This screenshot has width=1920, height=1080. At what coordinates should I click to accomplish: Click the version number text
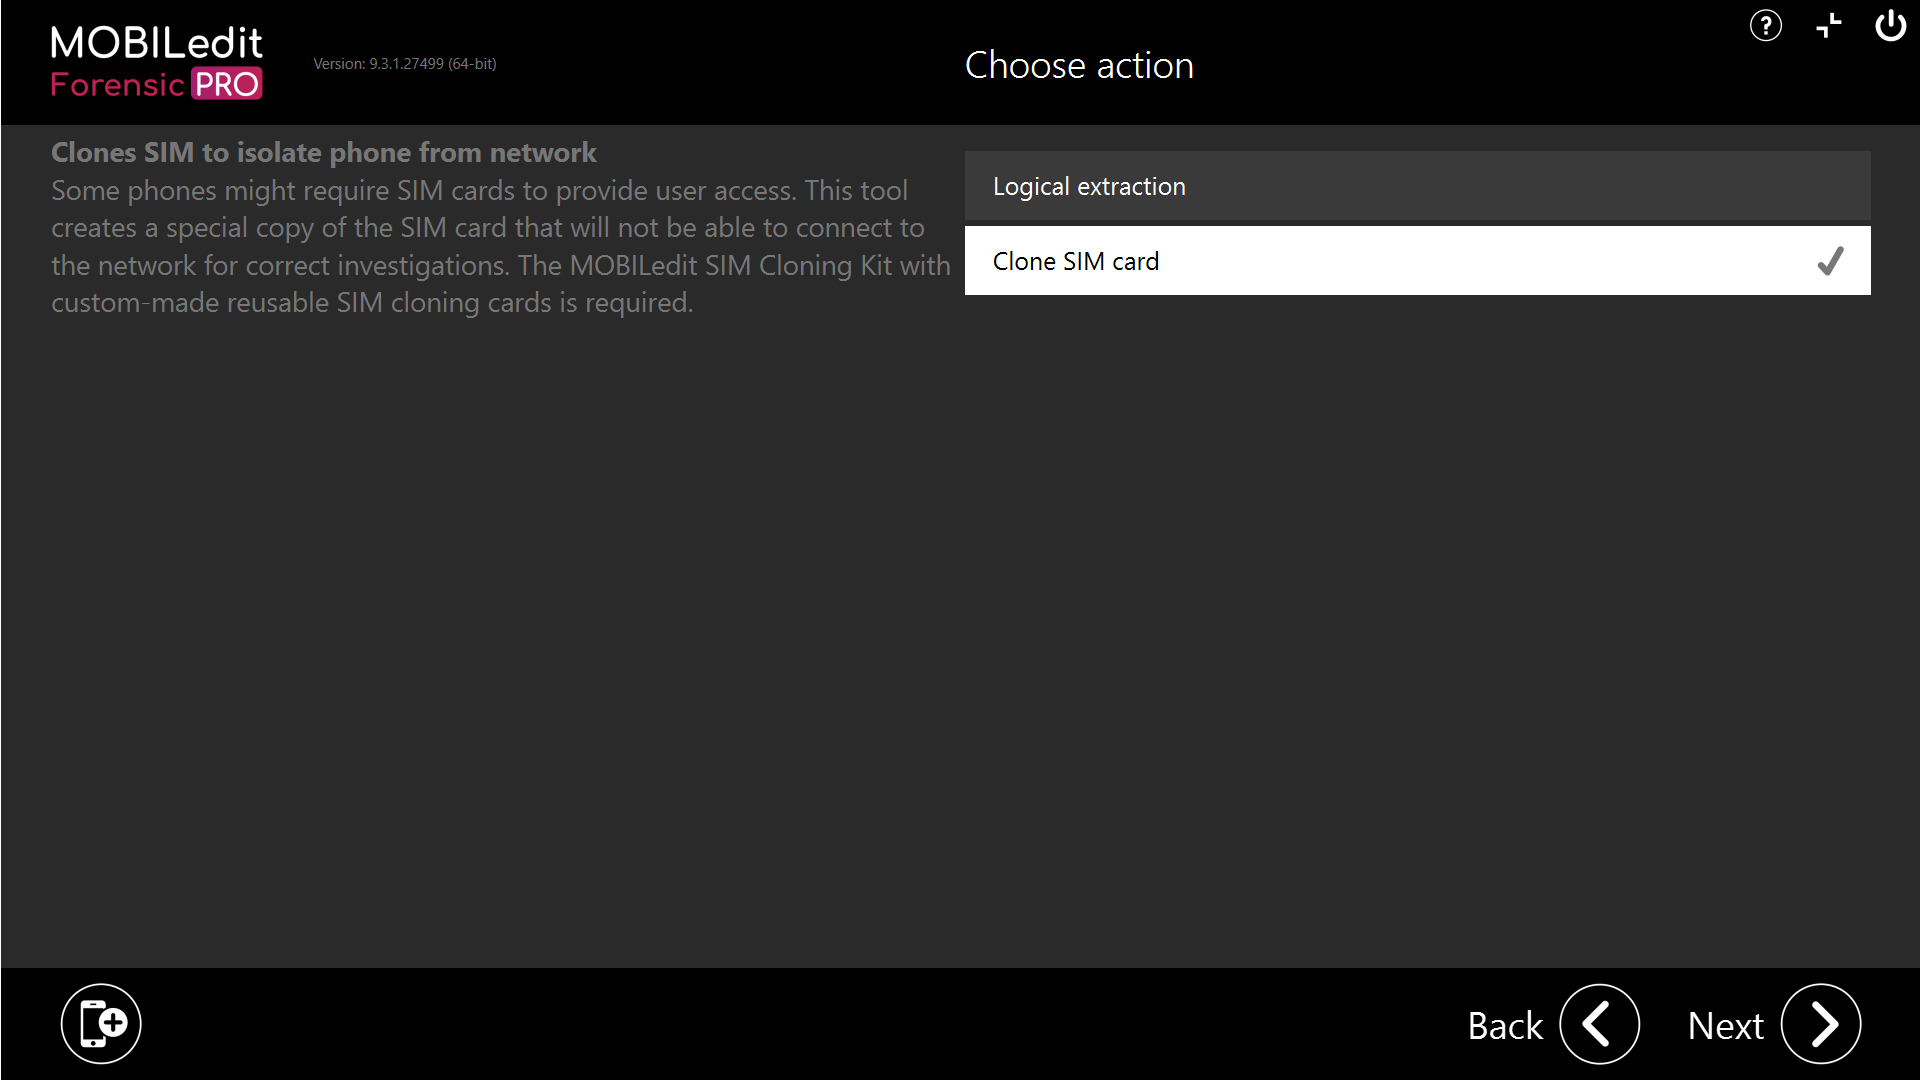404,63
